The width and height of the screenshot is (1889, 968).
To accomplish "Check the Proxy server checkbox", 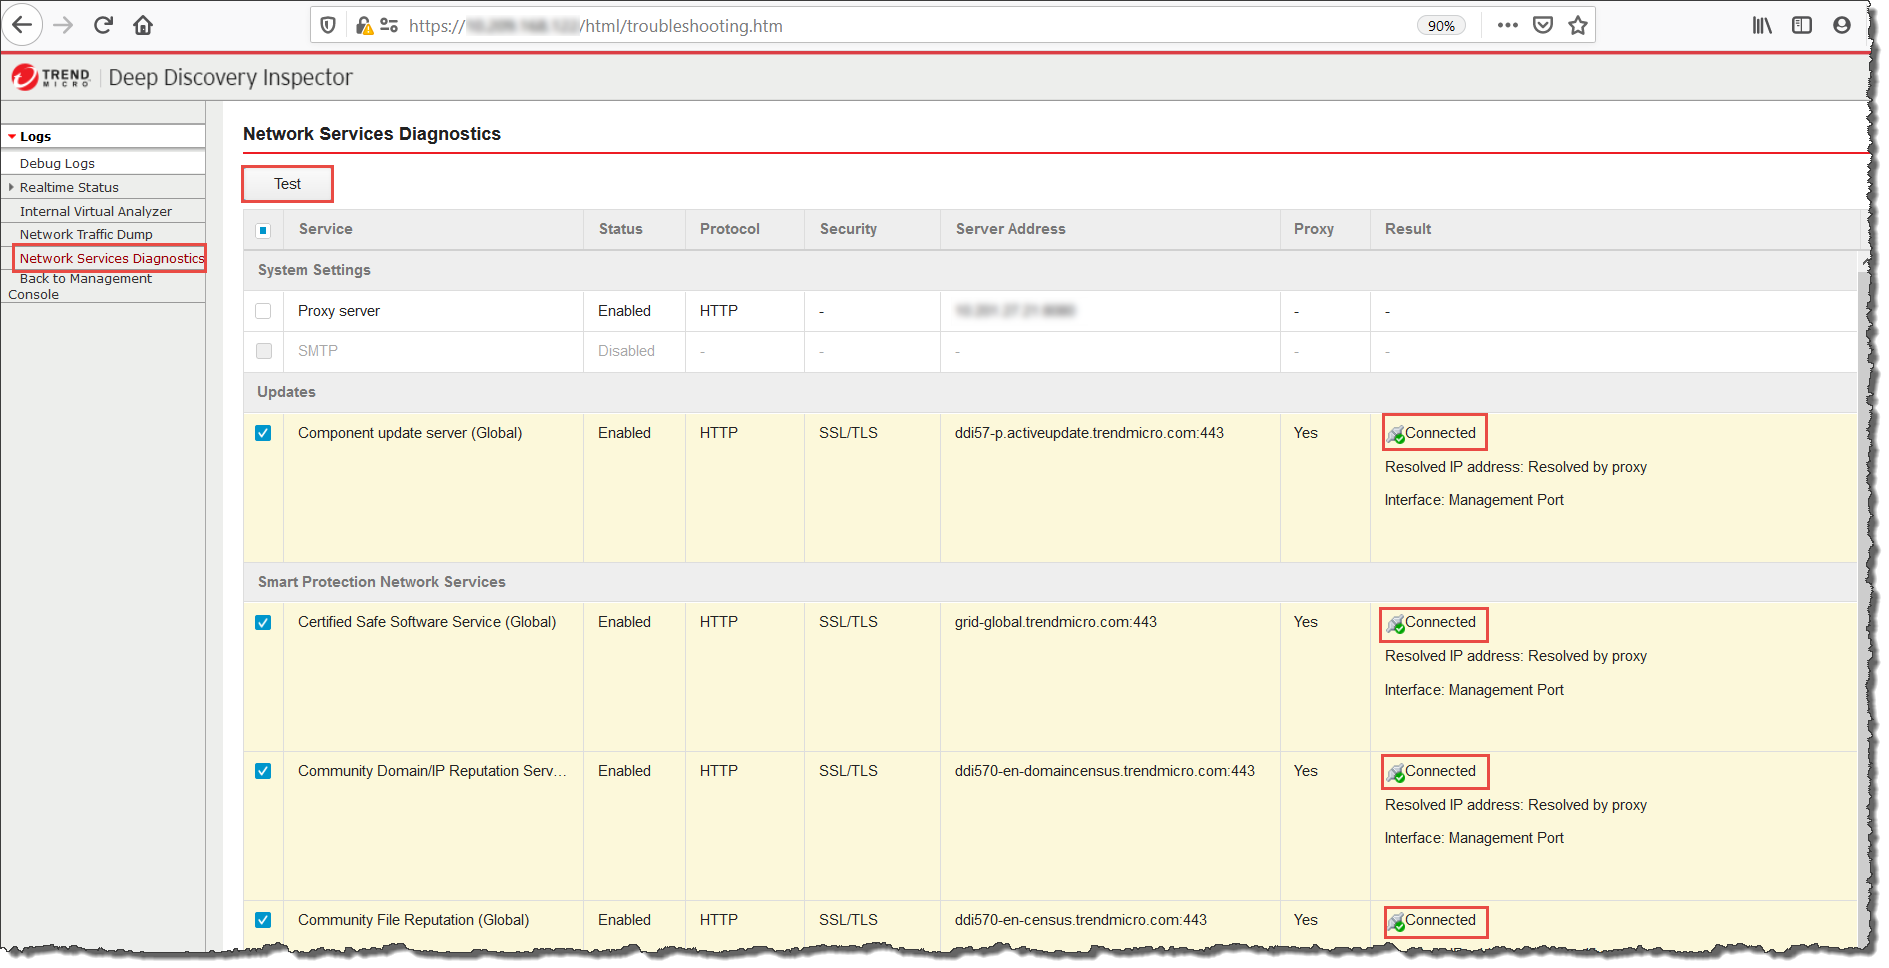I will [263, 311].
